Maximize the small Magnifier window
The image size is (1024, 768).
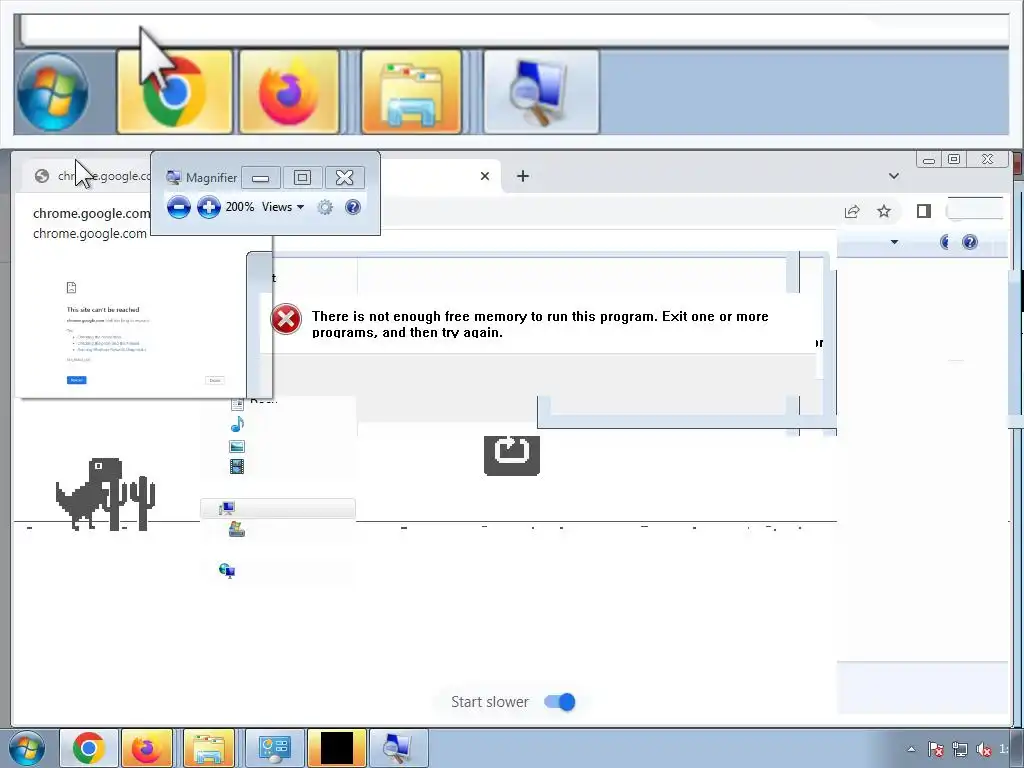click(302, 178)
